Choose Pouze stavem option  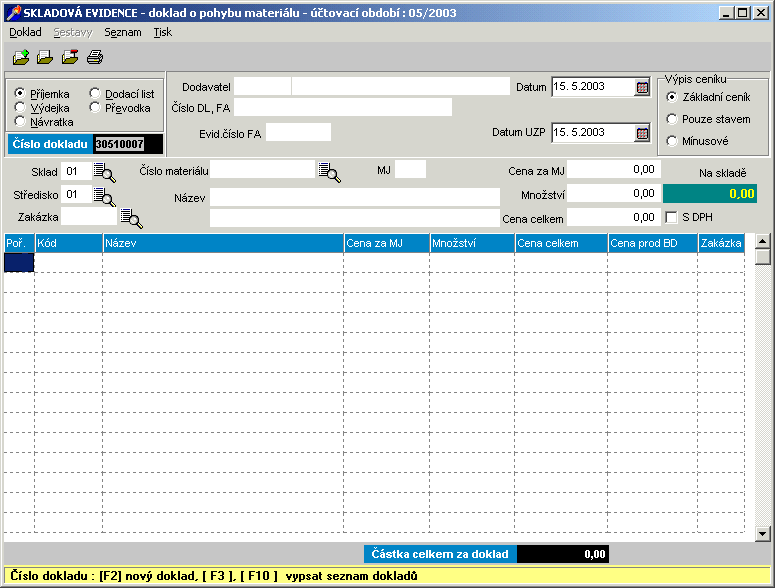672,119
